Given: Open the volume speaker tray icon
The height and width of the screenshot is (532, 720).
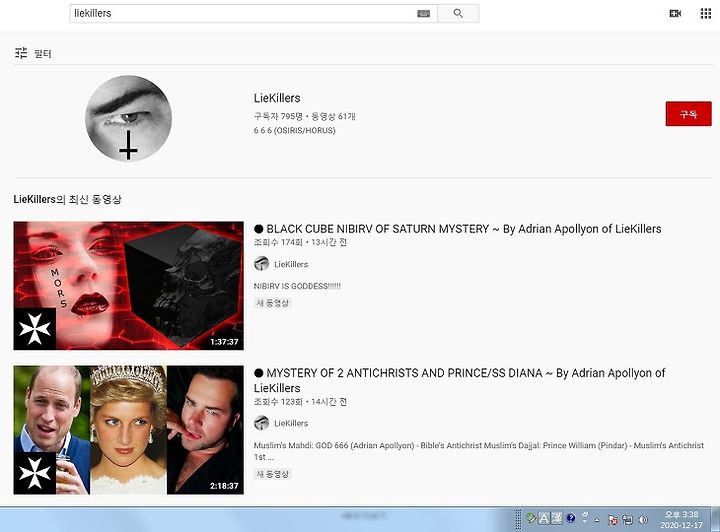Looking at the screenshot, I should pyautogui.click(x=643, y=519).
